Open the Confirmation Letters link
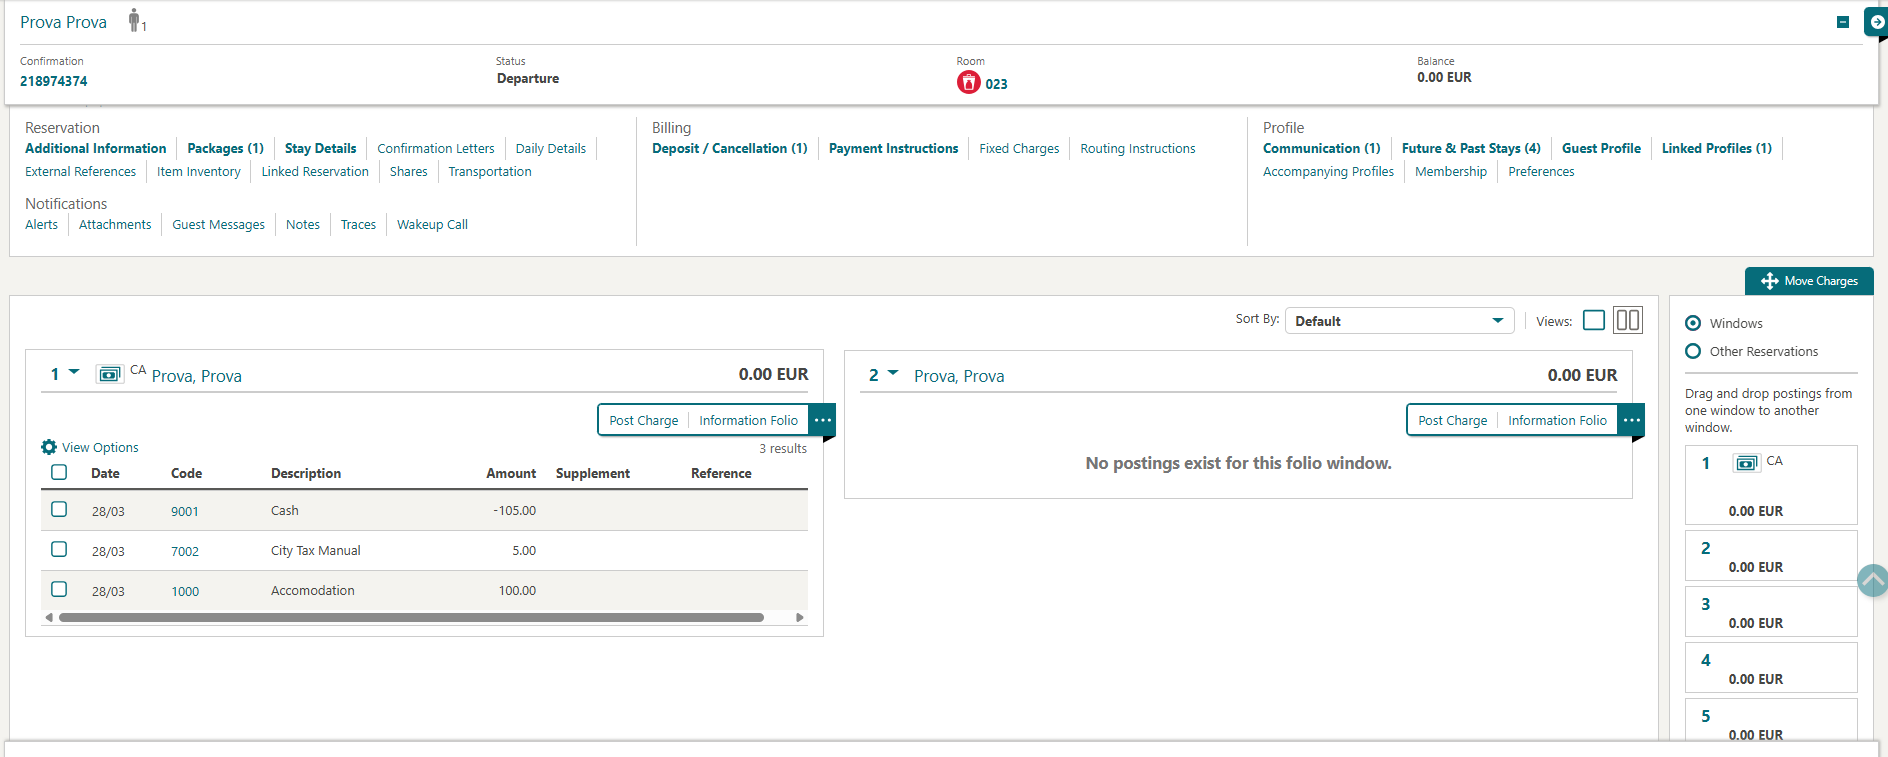 (436, 148)
